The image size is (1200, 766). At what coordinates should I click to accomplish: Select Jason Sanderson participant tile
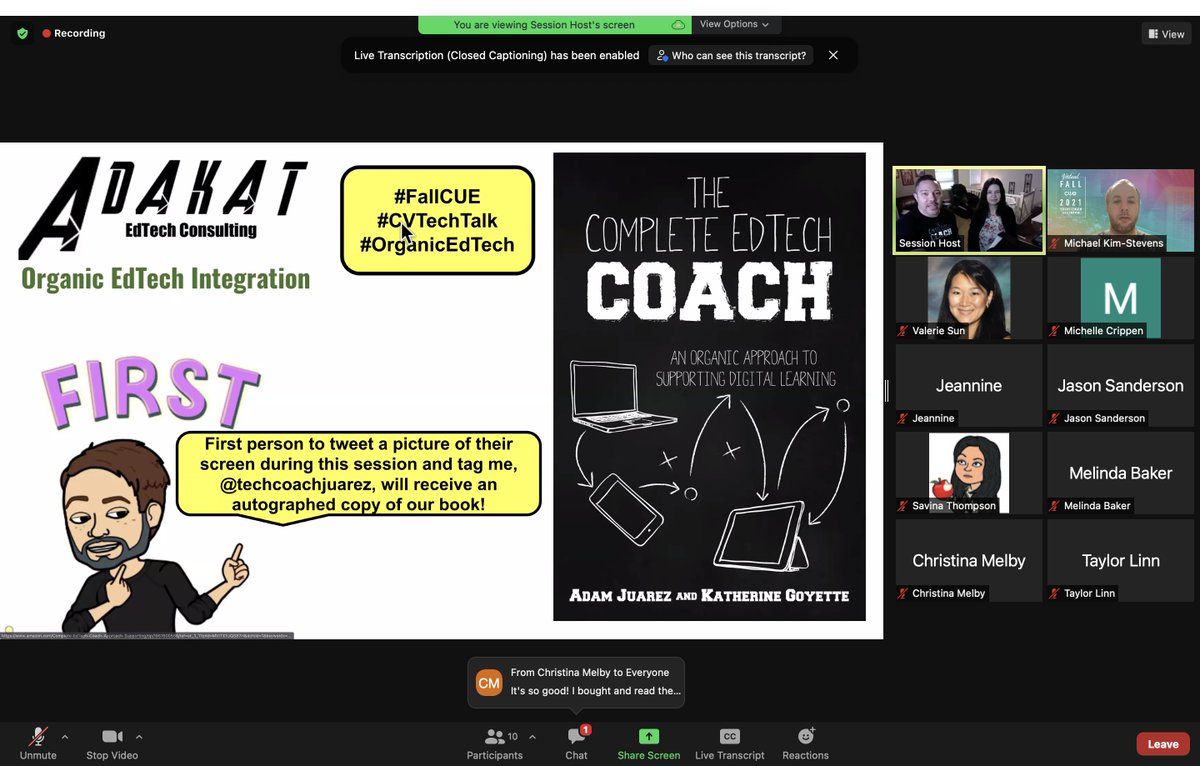pos(1120,386)
